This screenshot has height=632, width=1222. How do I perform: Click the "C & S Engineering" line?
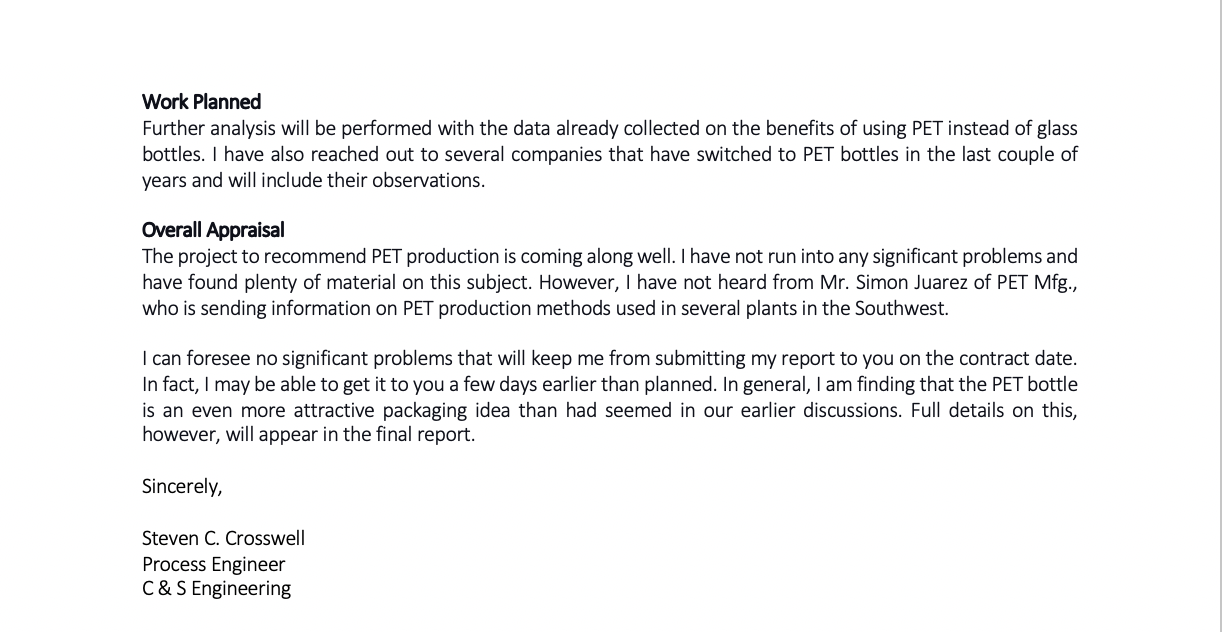[216, 589]
